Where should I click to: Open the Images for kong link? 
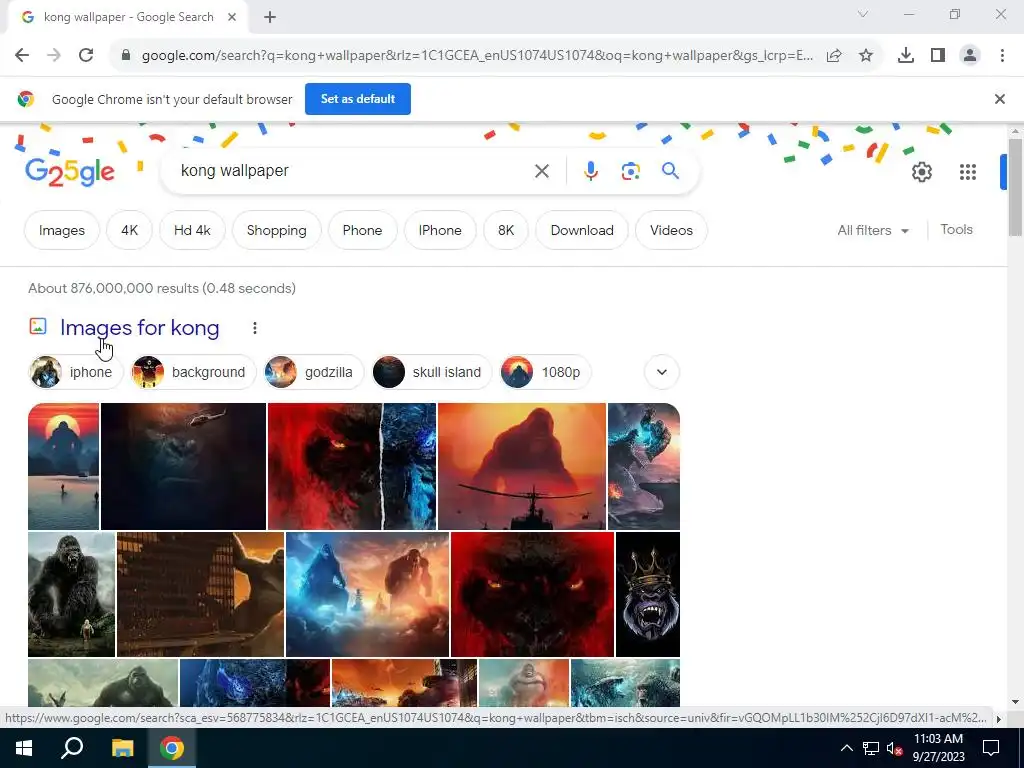tap(140, 328)
